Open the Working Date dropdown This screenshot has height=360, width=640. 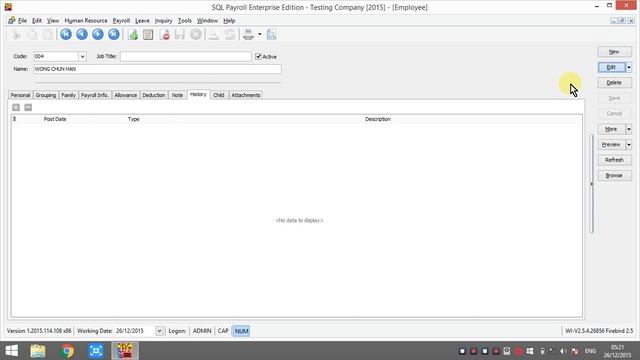pos(159,331)
